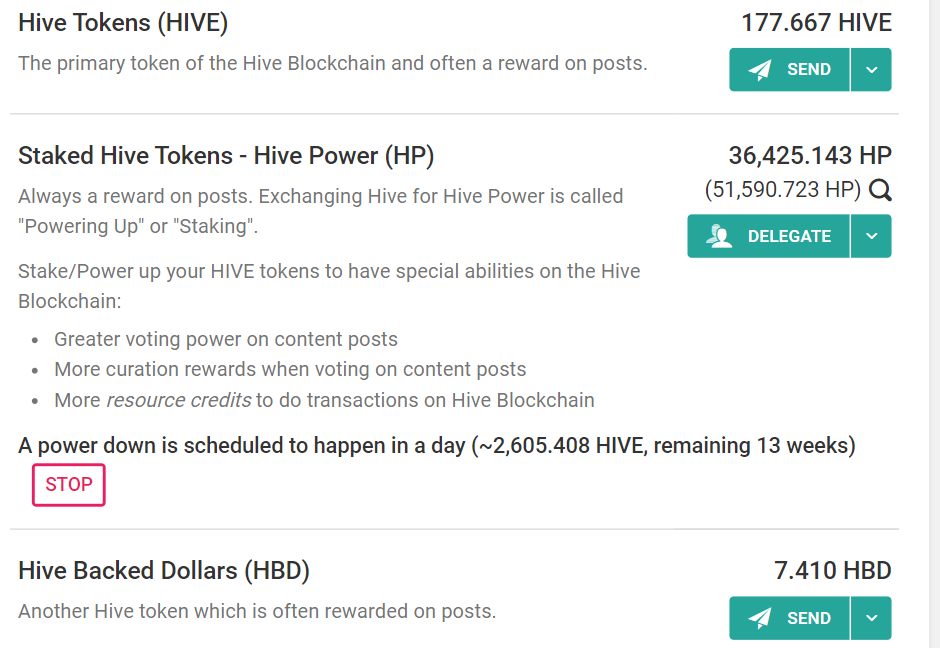
Task: Click the delegate person icon
Action: tap(719, 236)
